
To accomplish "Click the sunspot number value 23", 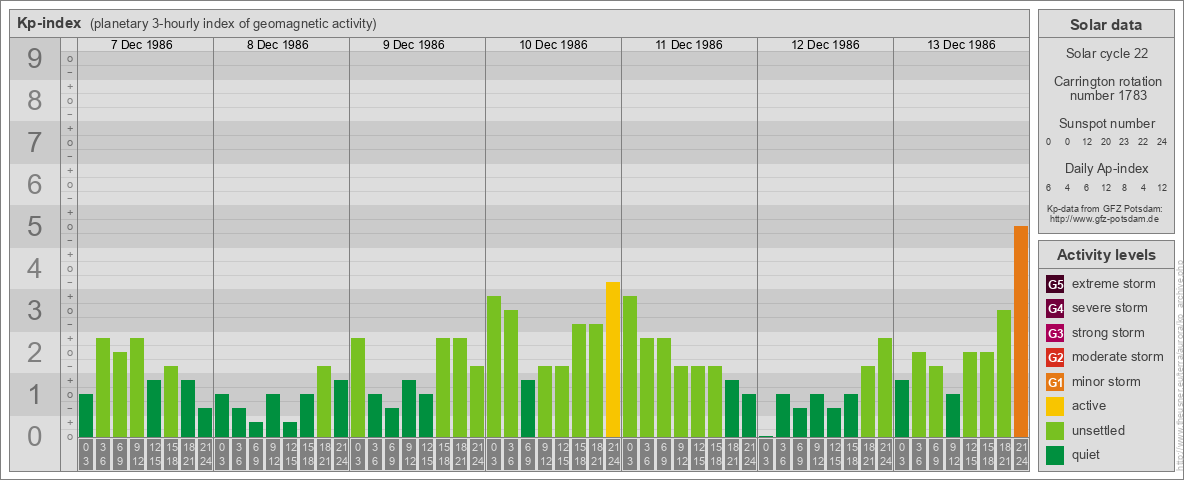I will (x=1124, y=142).
